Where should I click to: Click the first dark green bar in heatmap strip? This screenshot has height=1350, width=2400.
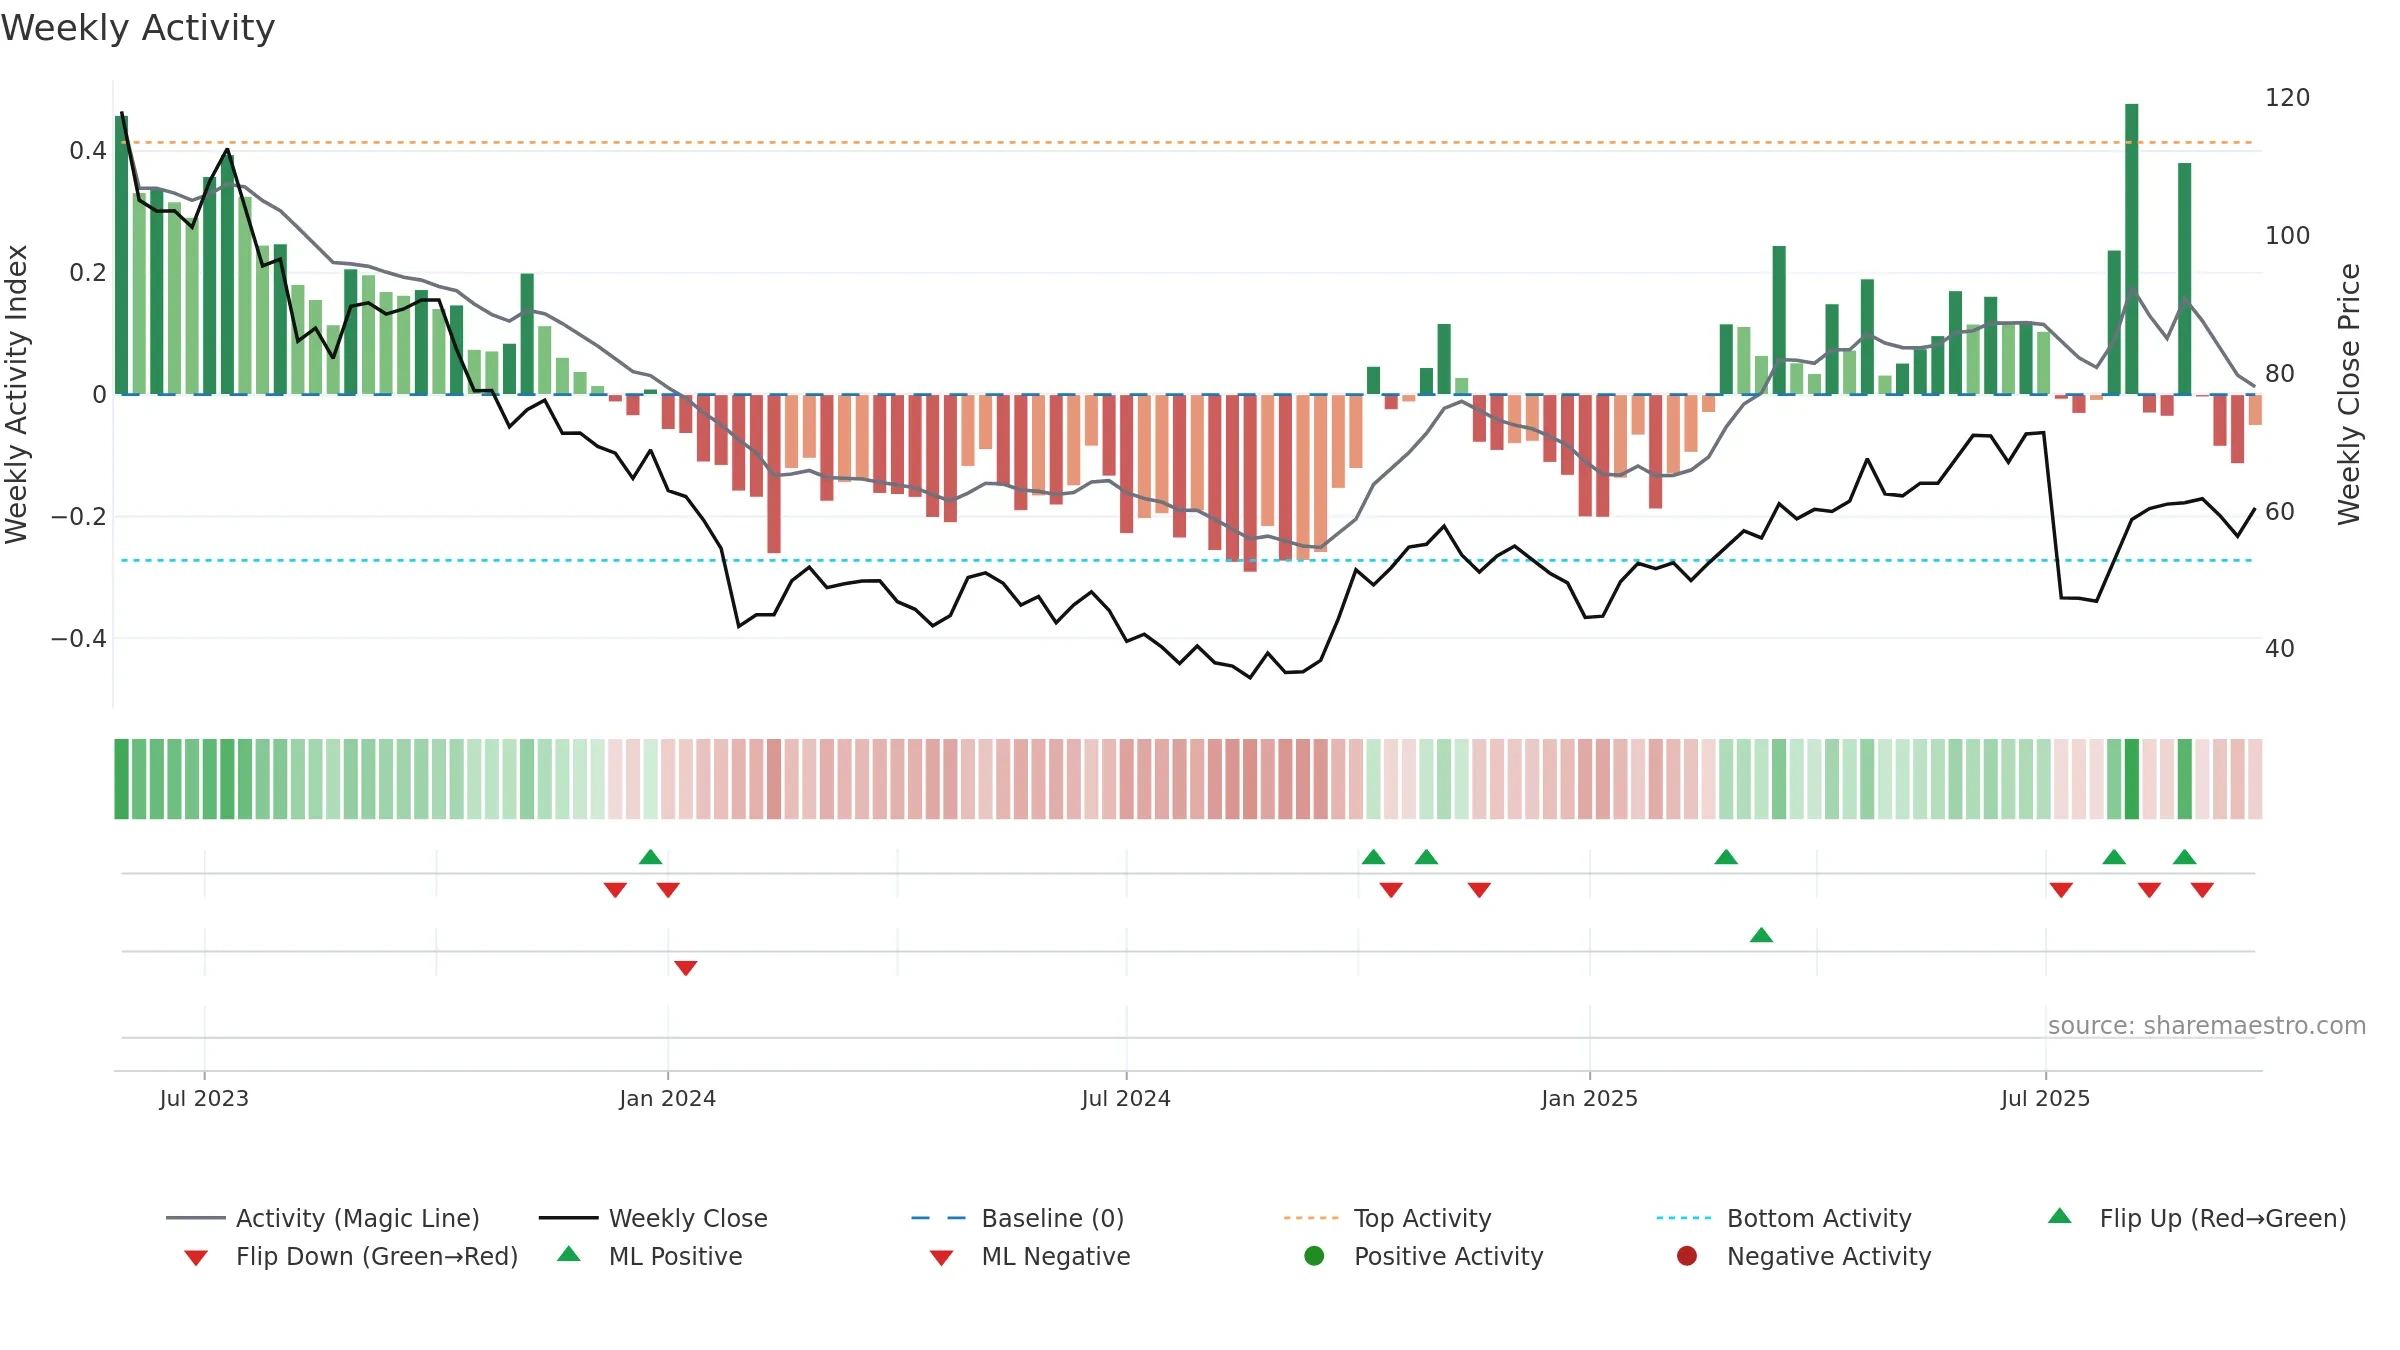121,779
